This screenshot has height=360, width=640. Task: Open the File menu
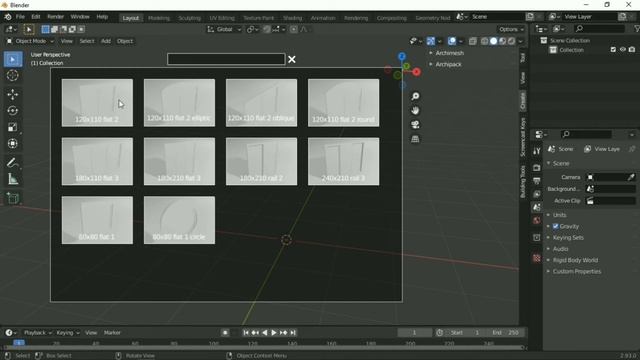coord(20,17)
